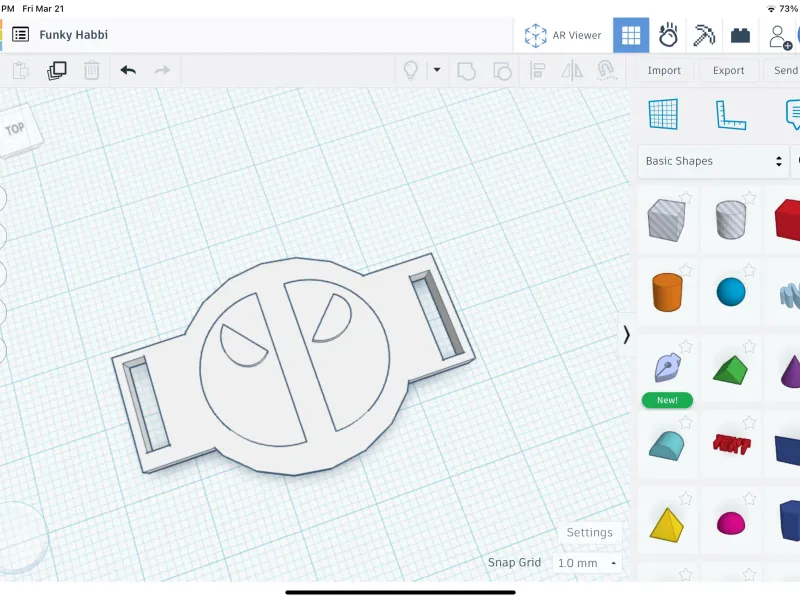Viewport: 800px width, 600px height.
Task: Pick the red Text shape
Action: click(731, 444)
